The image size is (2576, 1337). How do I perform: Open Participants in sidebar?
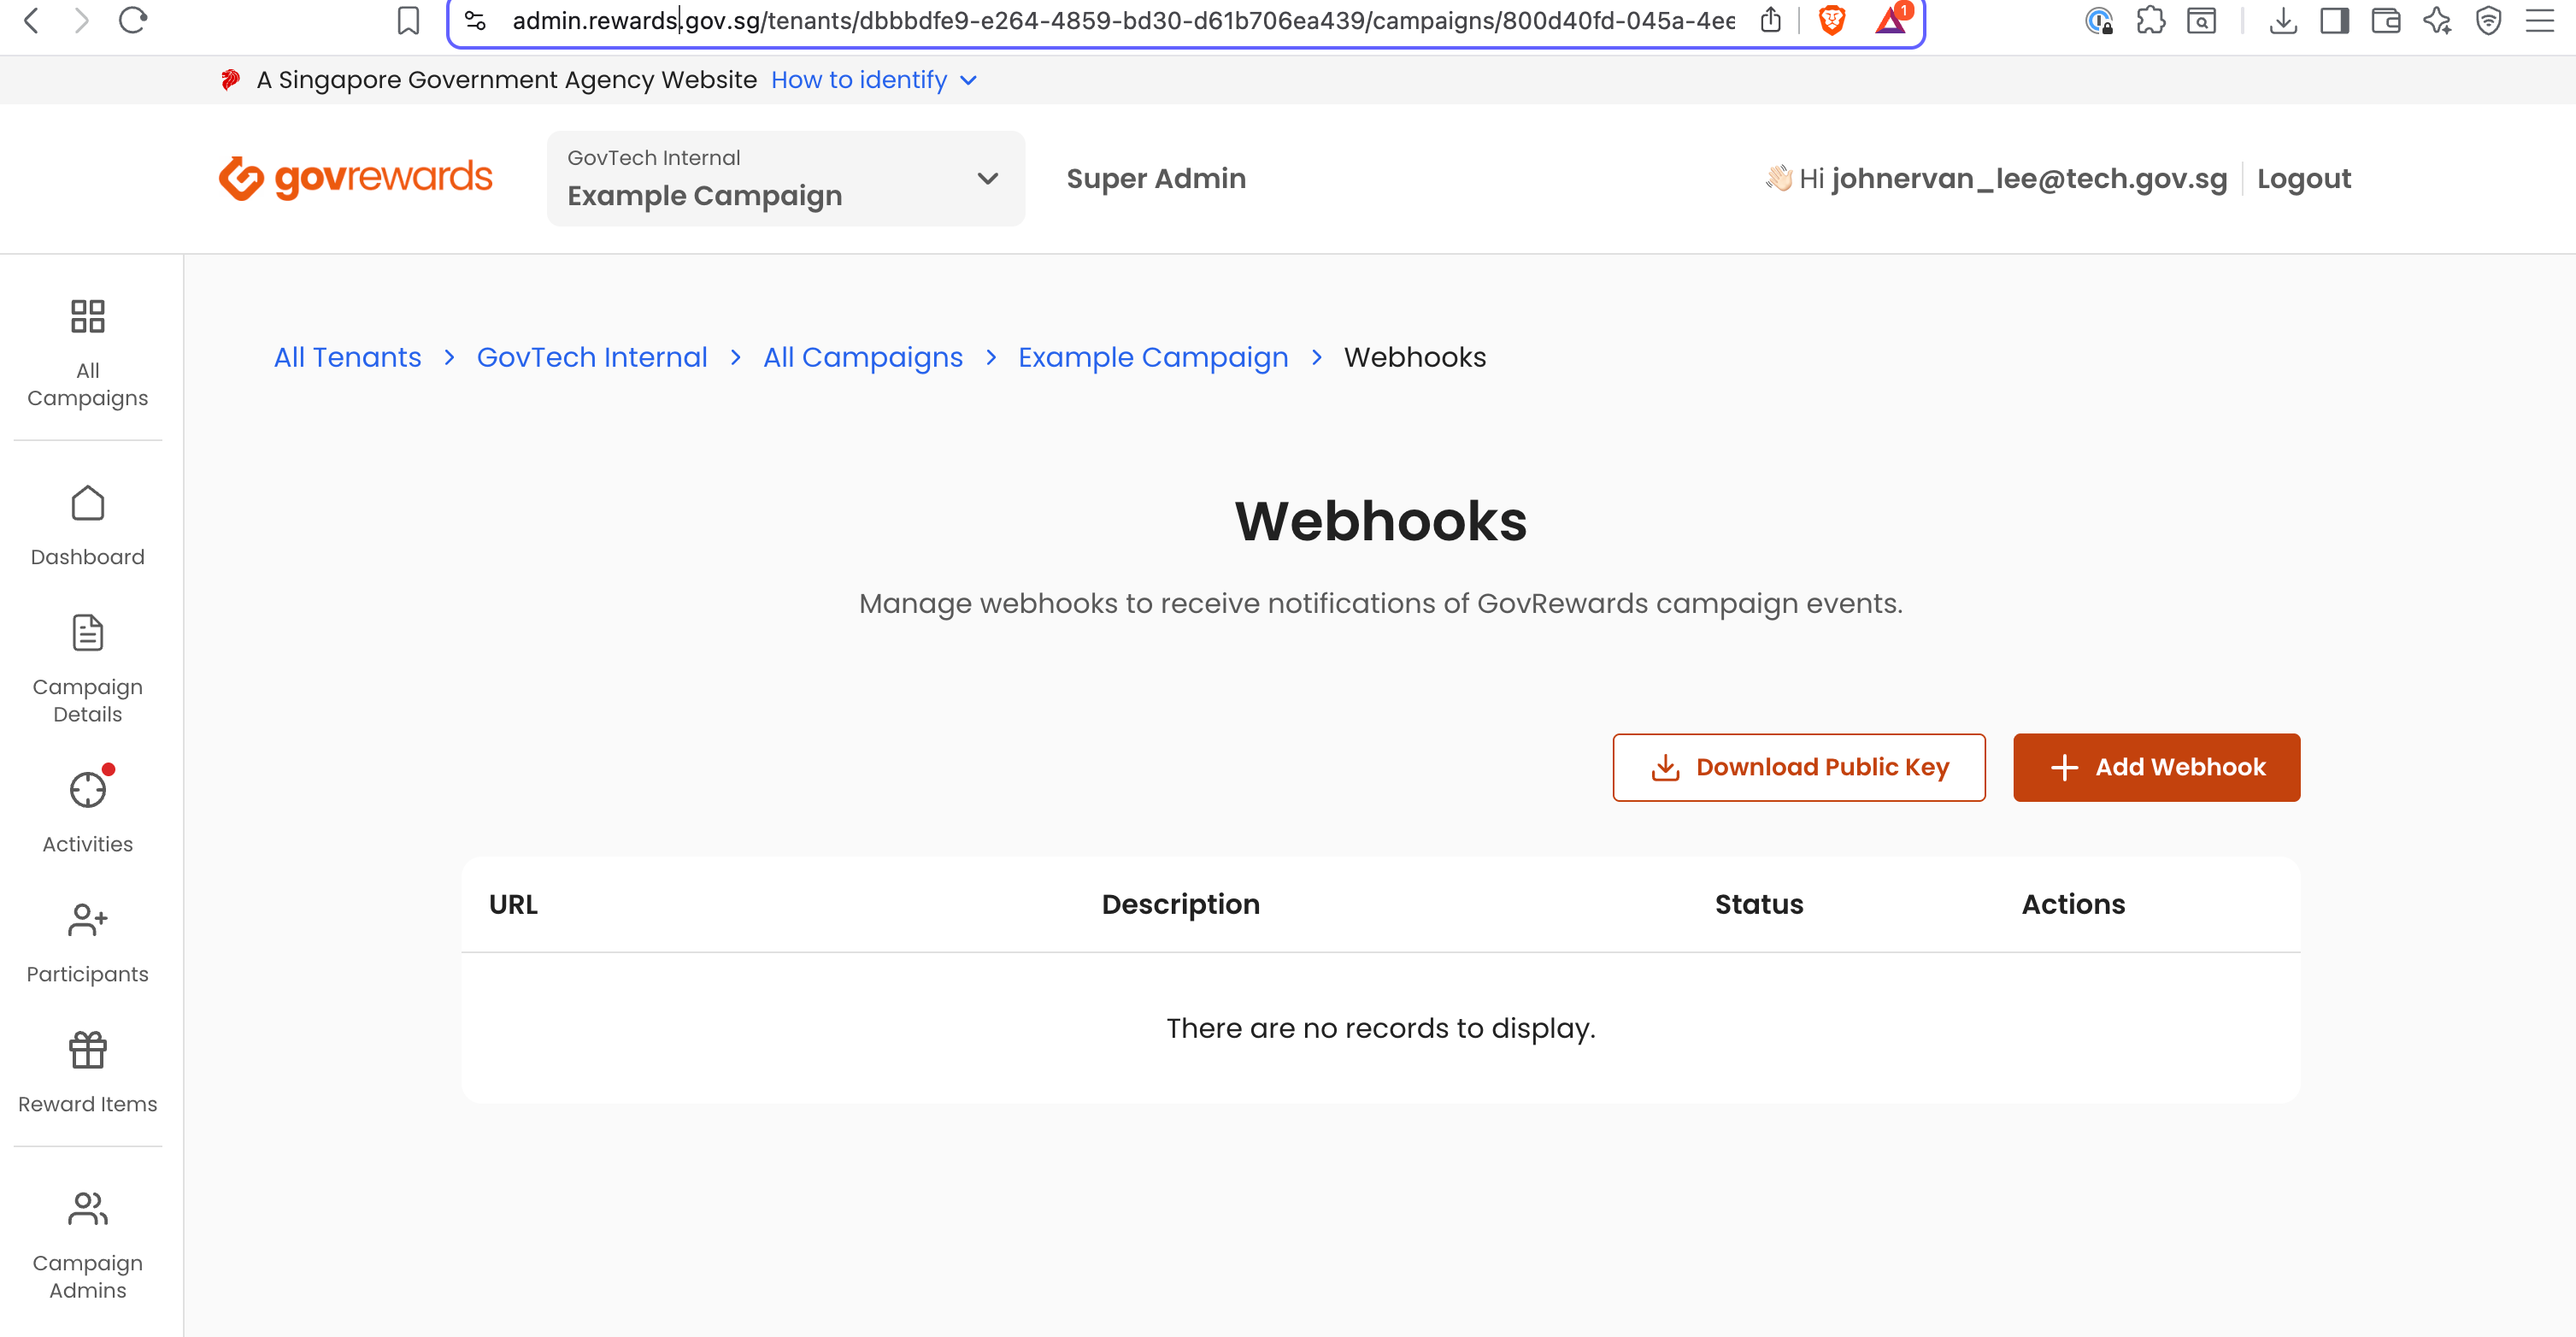tap(88, 944)
